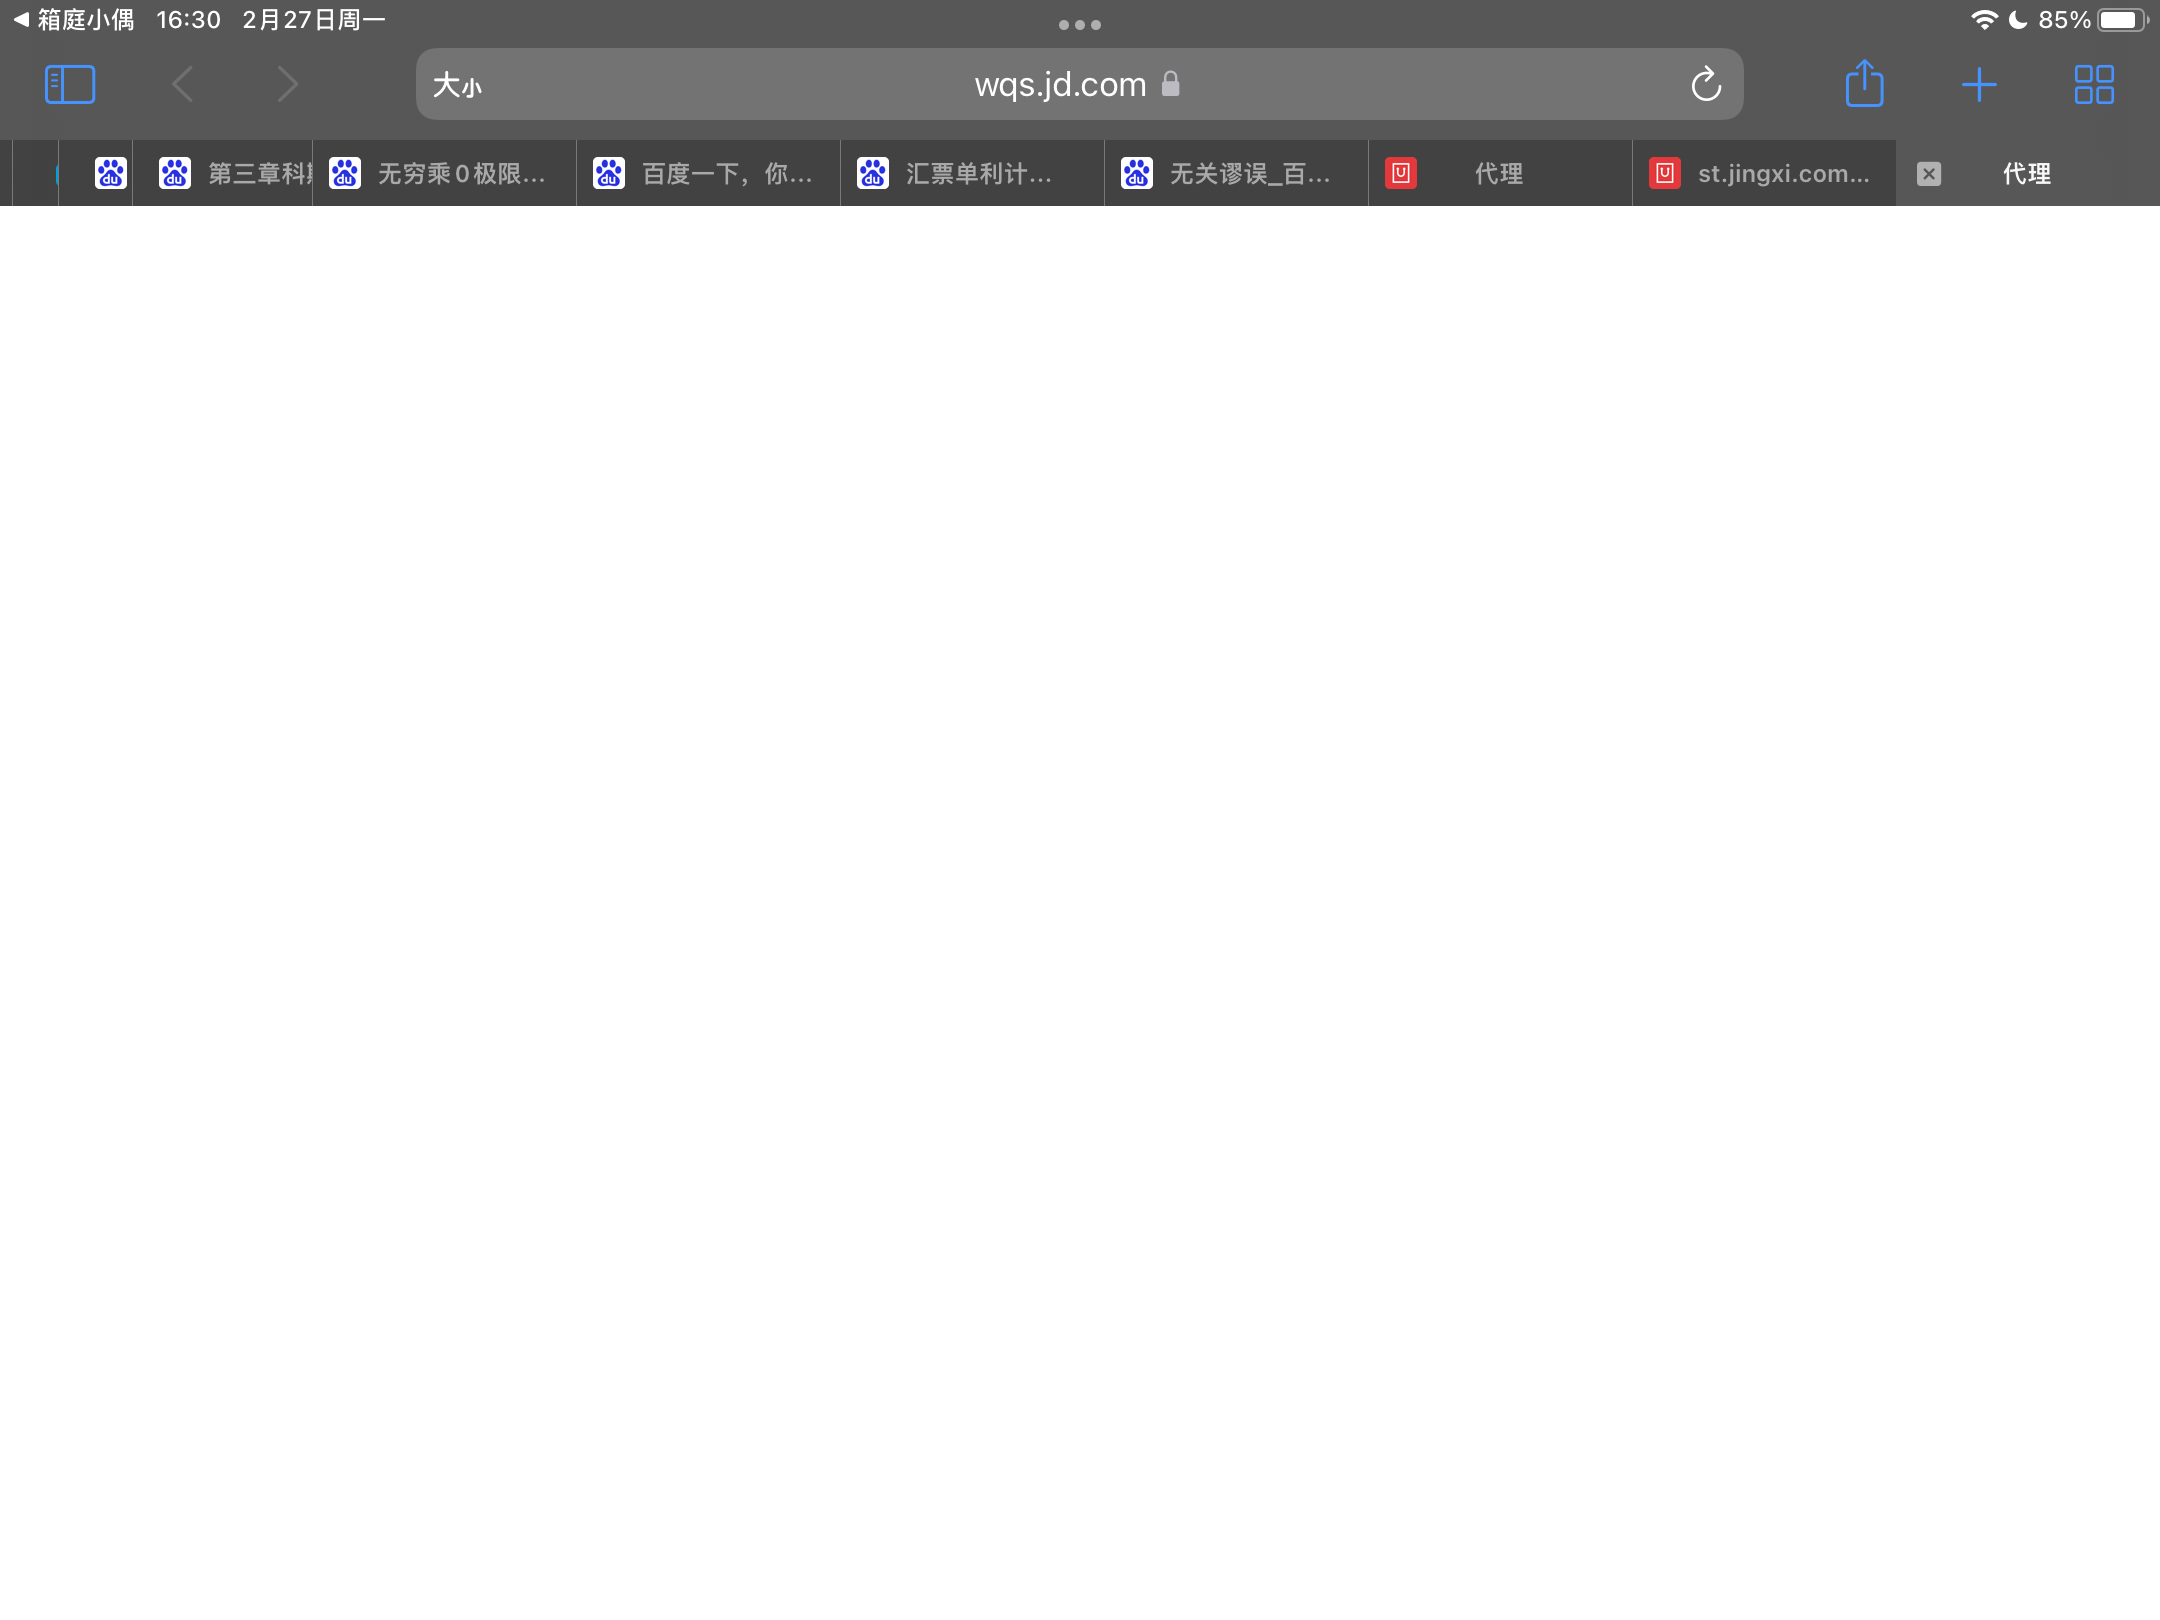Return to the 箱庭小偶 app
This screenshot has height=1620, width=2160.
[x=74, y=20]
